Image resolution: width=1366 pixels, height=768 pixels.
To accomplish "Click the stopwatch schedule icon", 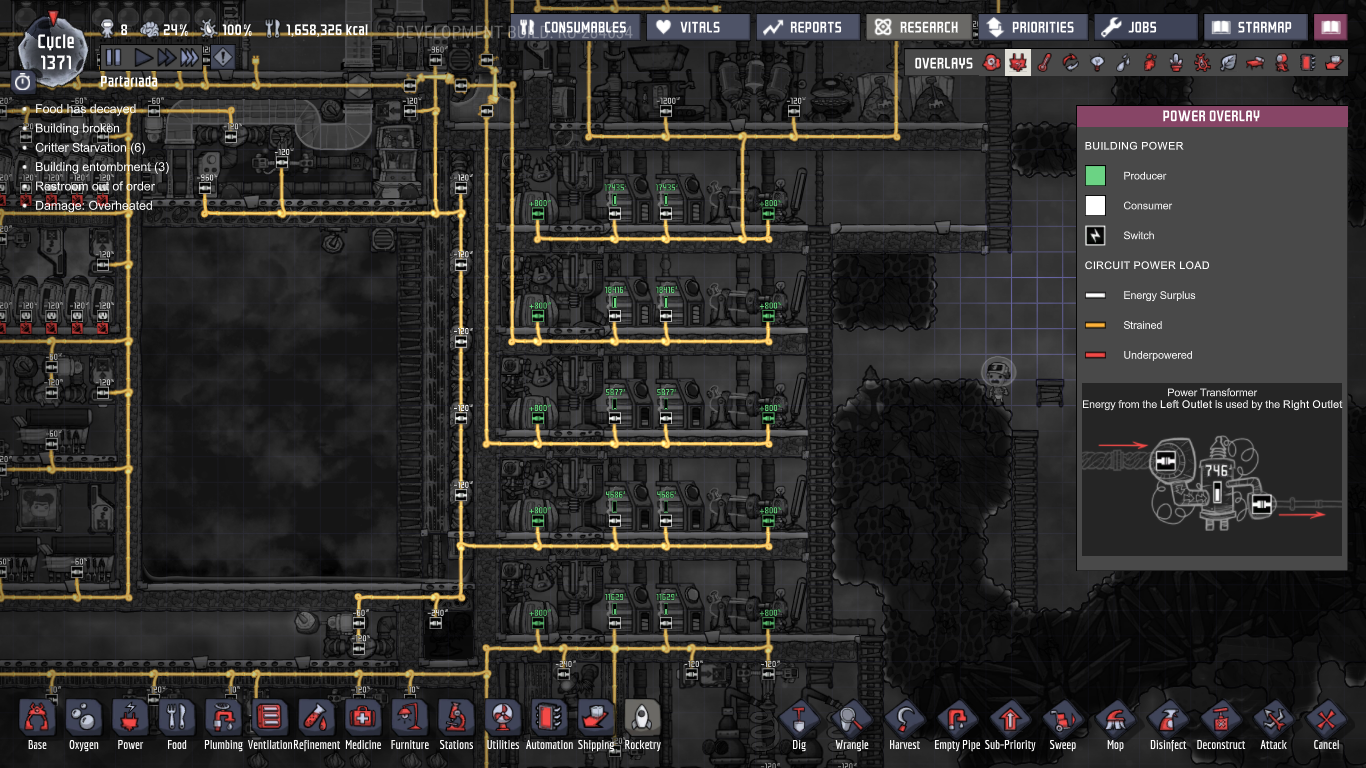I will point(24,81).
